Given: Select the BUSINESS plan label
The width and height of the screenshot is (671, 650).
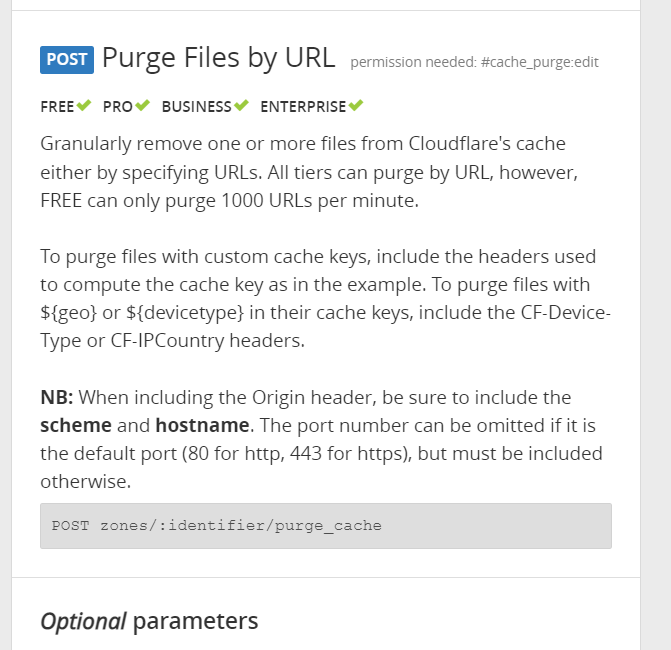Looking at the screenshot, I should (x=196, y=107).
